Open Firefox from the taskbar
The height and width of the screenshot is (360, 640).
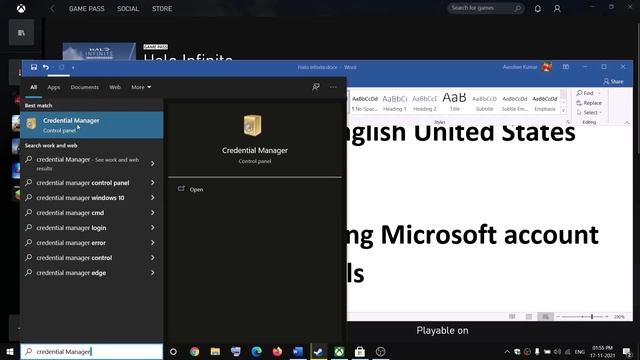[277, 351]
